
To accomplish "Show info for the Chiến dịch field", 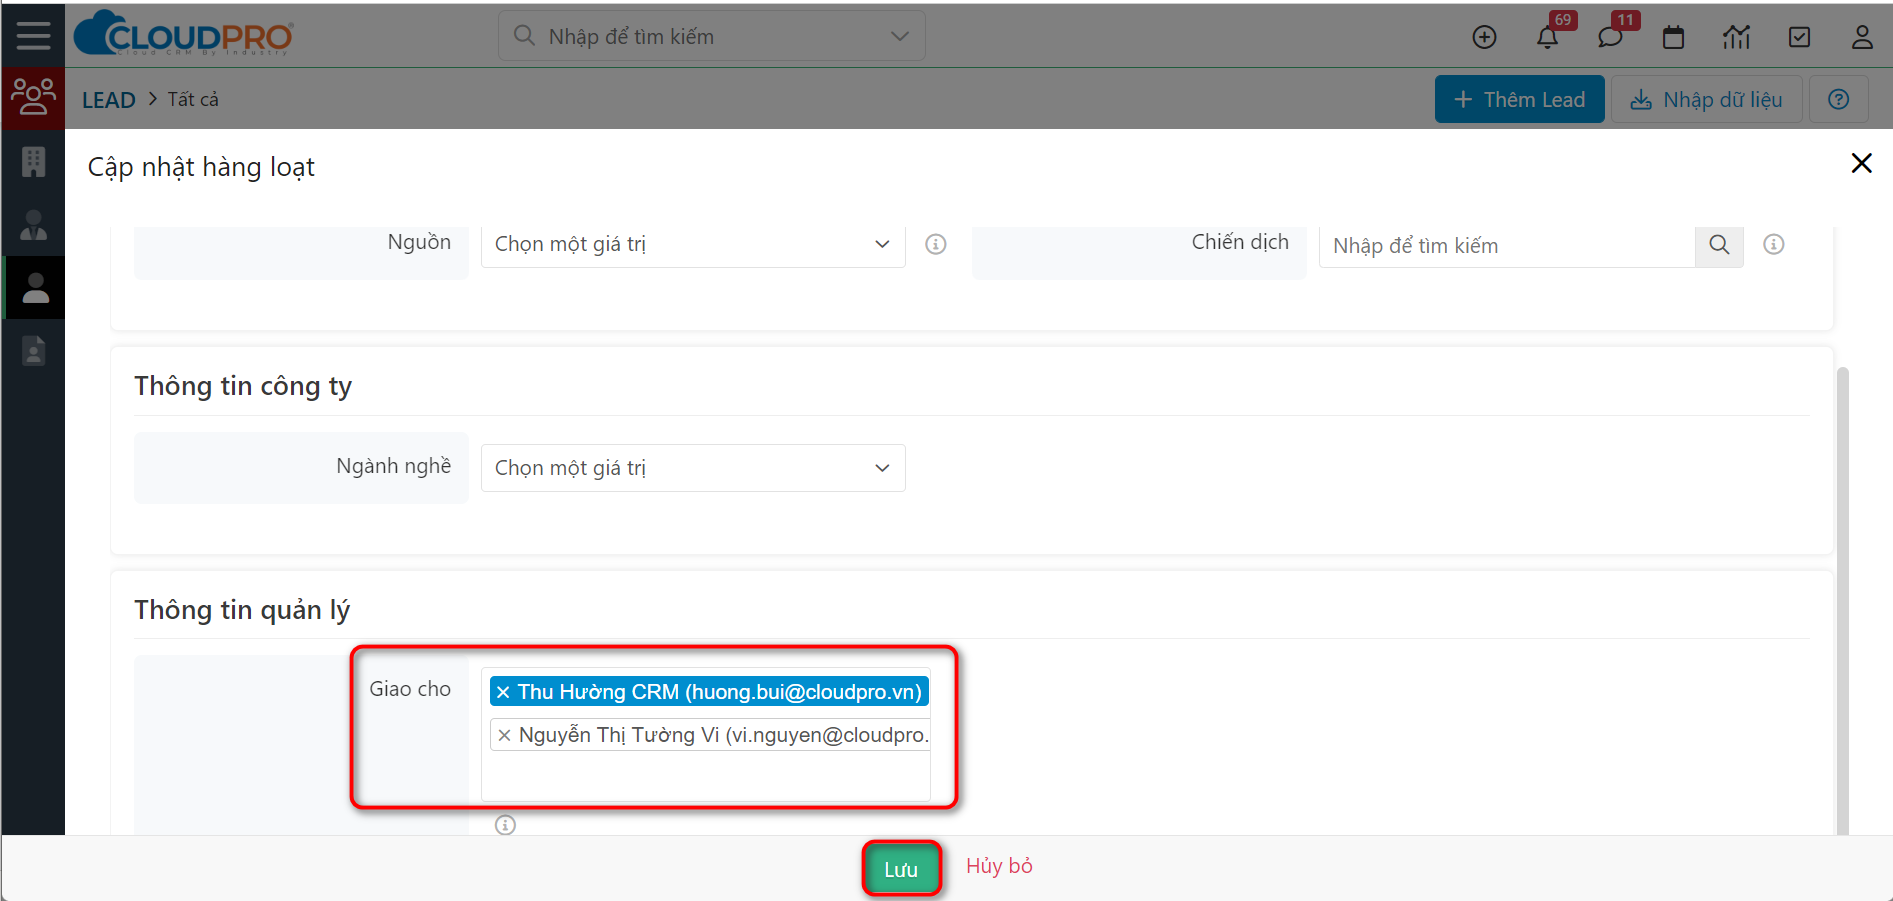I will click(x=1774, y=244).
